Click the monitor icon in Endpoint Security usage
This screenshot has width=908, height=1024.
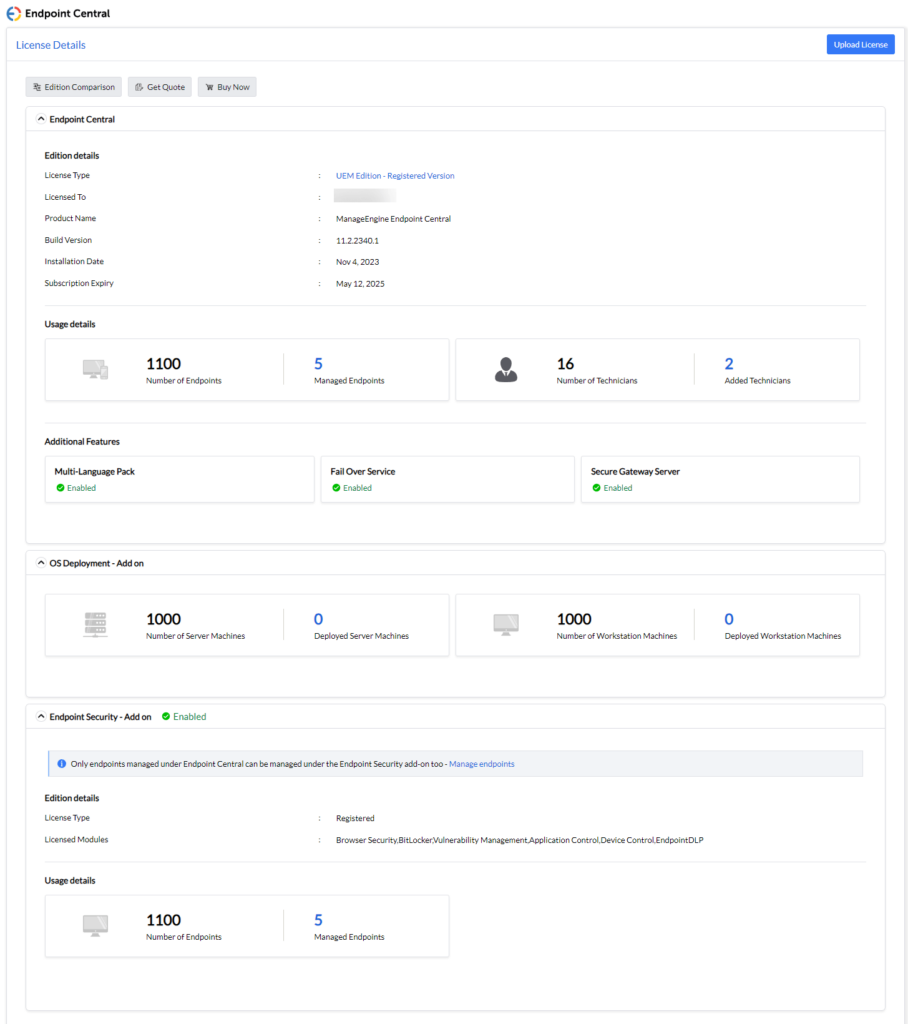pyautogui.click(x=95, y=925)
